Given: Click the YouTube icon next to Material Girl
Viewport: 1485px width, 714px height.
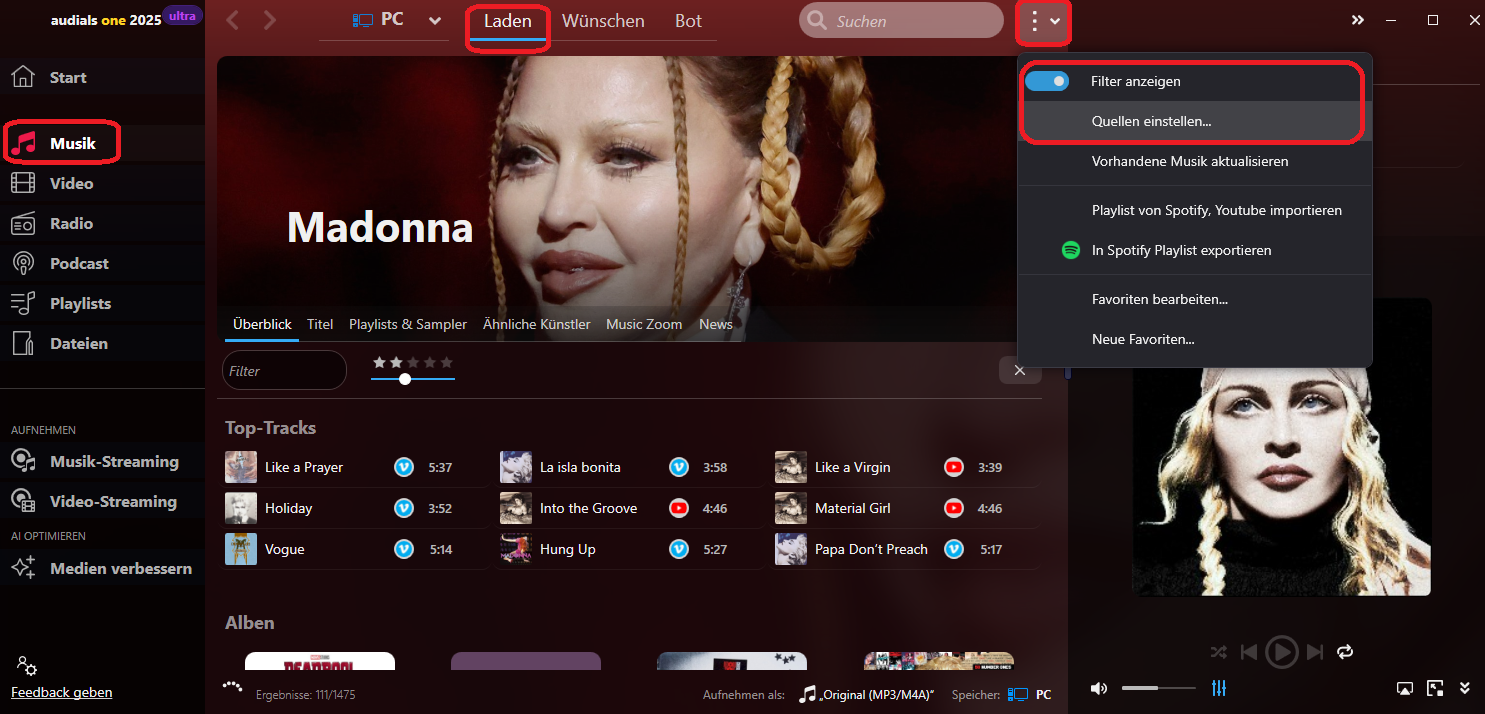Looking at the screenshot, I should pos(954,508).
